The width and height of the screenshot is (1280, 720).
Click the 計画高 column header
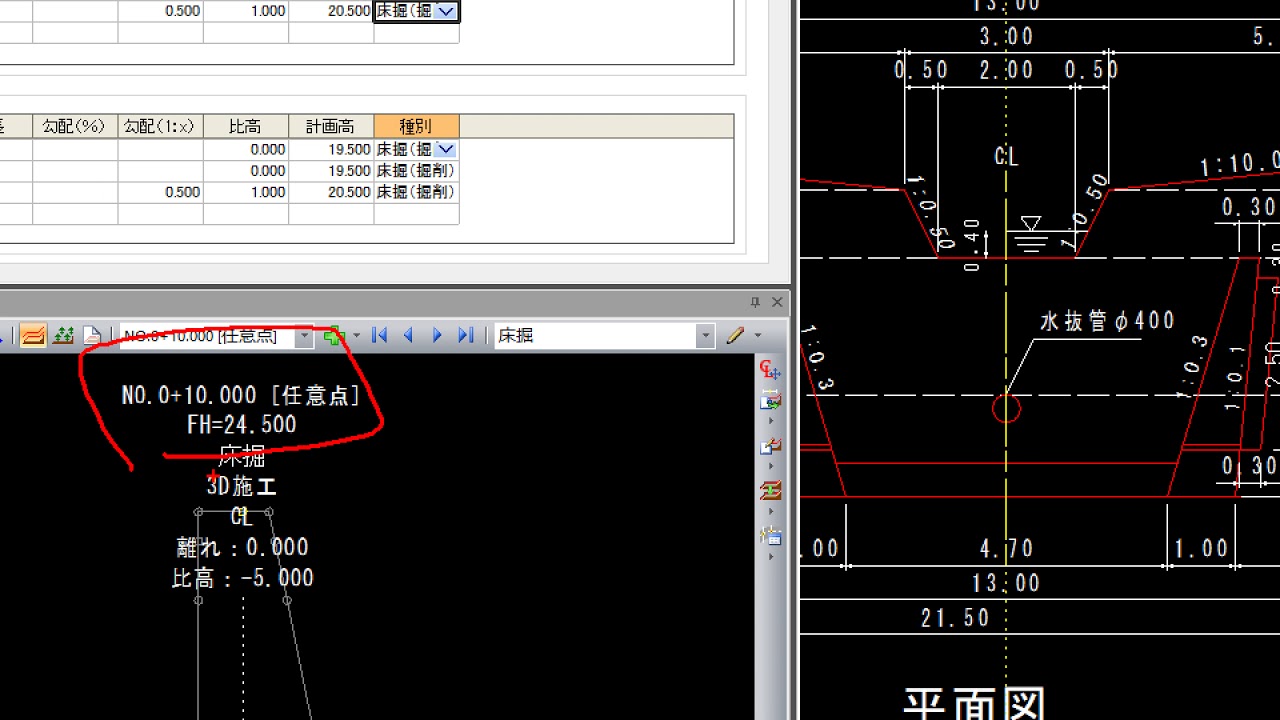pyautogui.click(x=332, y=127)
